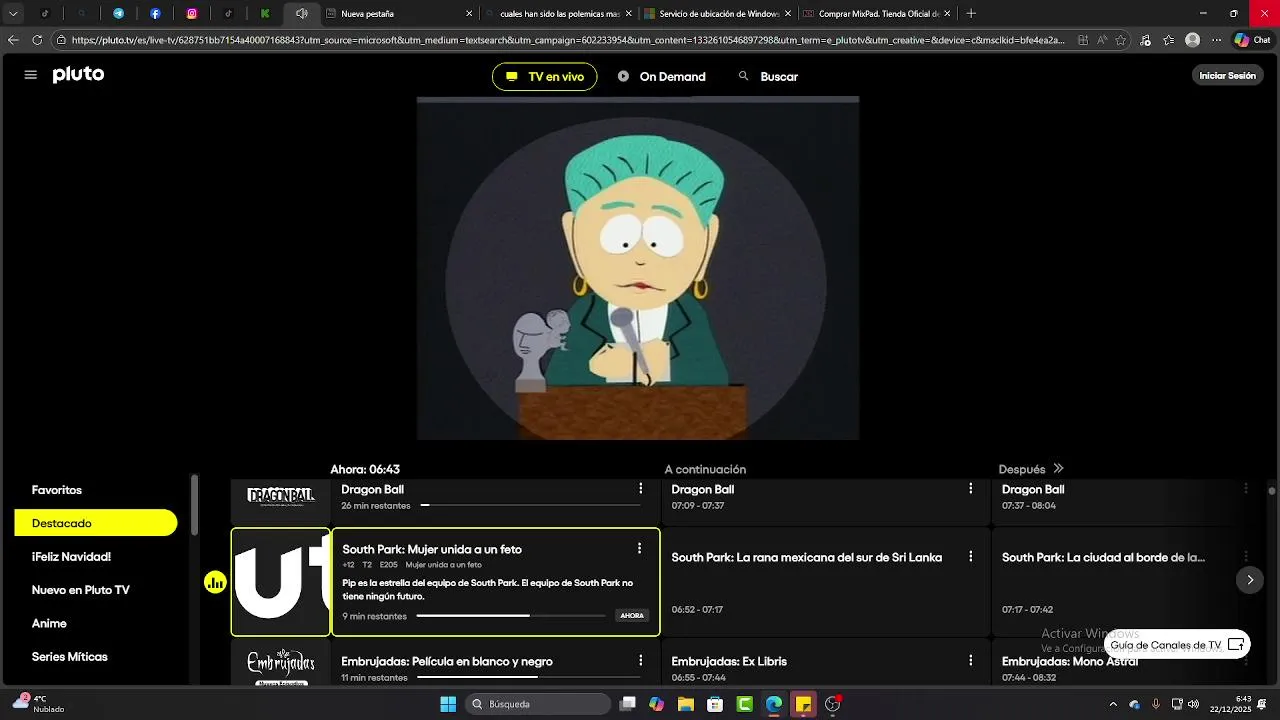Switch to Servicio de ubicación de Windows tab

(x=718, y=14)
